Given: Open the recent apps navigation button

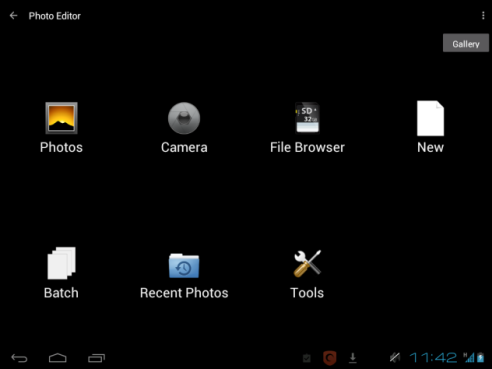Looking at the screenshot, I should tap(96, 358).
